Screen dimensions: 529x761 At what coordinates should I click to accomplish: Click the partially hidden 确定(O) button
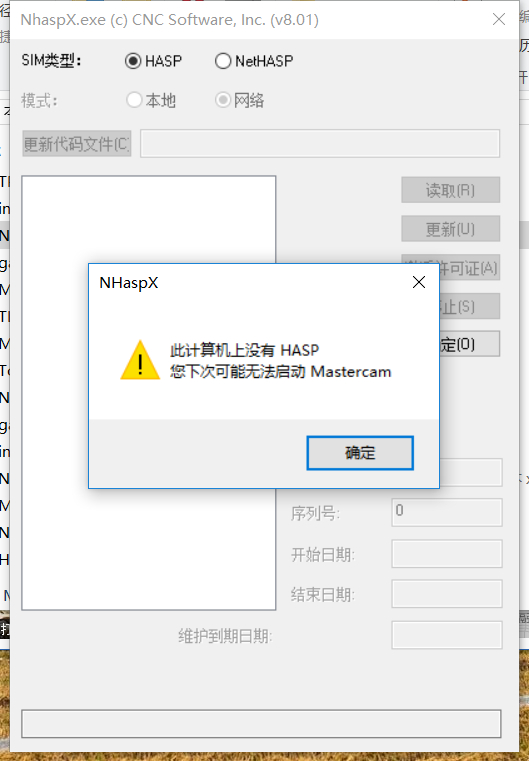469,344
